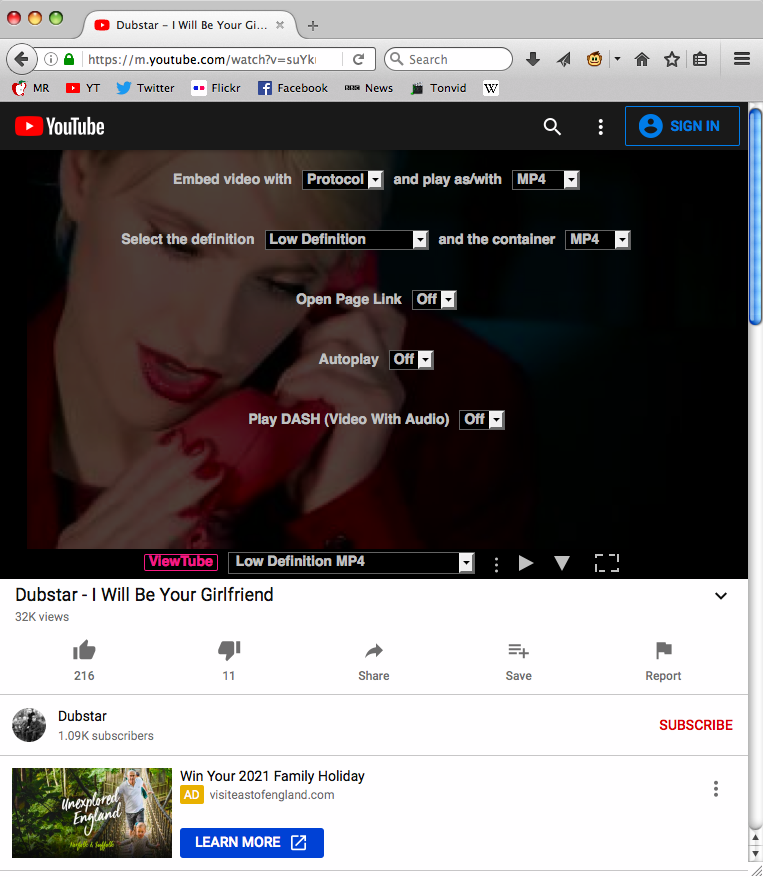Screen dimensions: 763x877
Task: Open the ad options three-dot menu
Action: coord(715,789)
